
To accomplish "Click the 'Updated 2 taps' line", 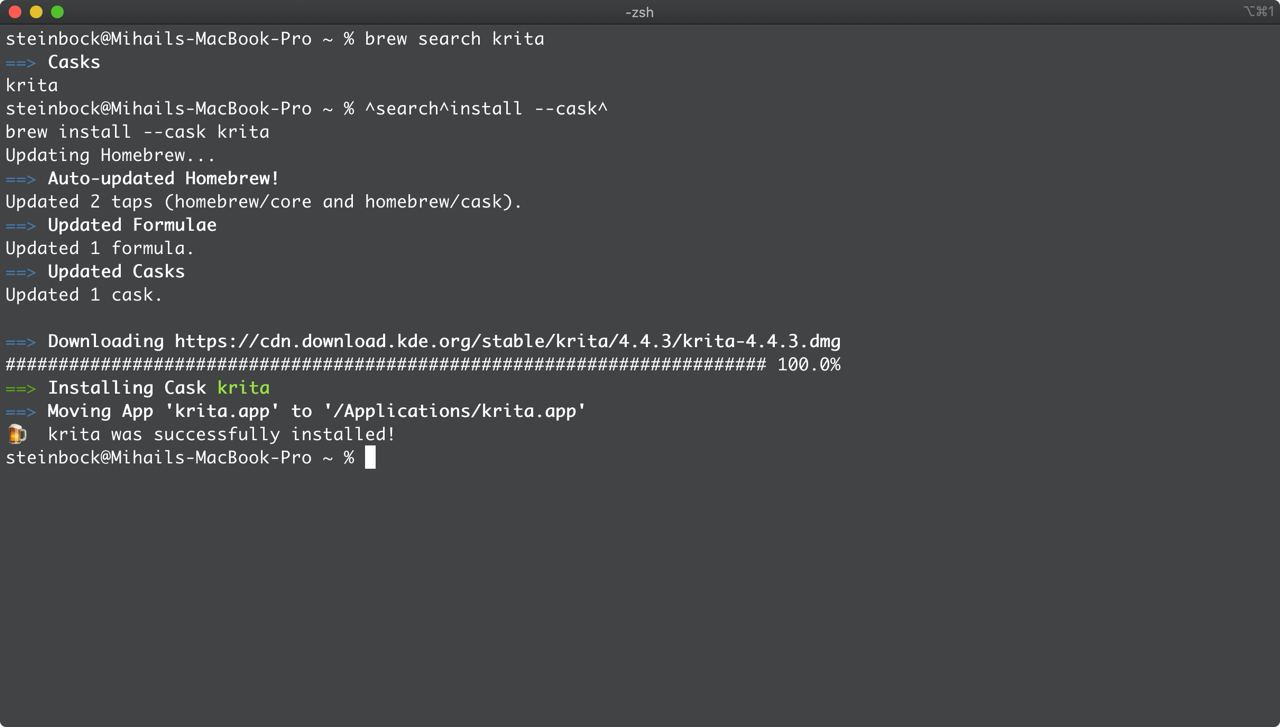I will pos(264,202).
